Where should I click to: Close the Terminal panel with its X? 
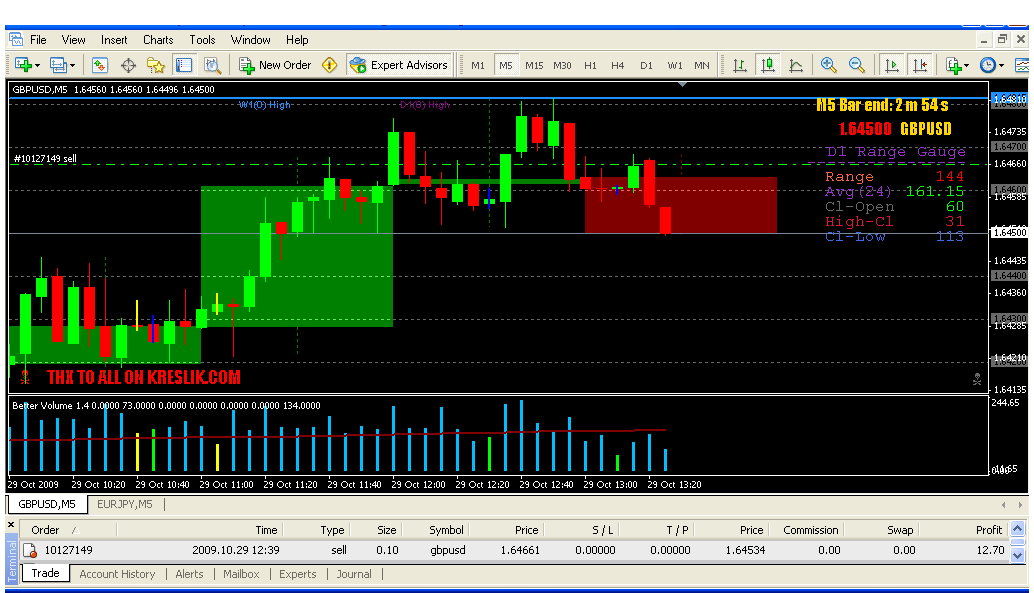(11, 525)
